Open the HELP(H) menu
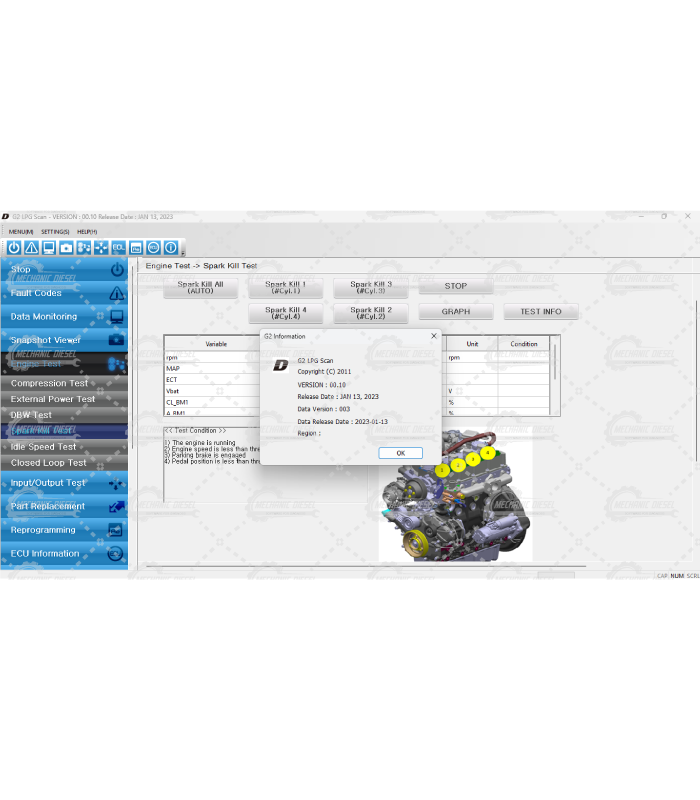 87,231
